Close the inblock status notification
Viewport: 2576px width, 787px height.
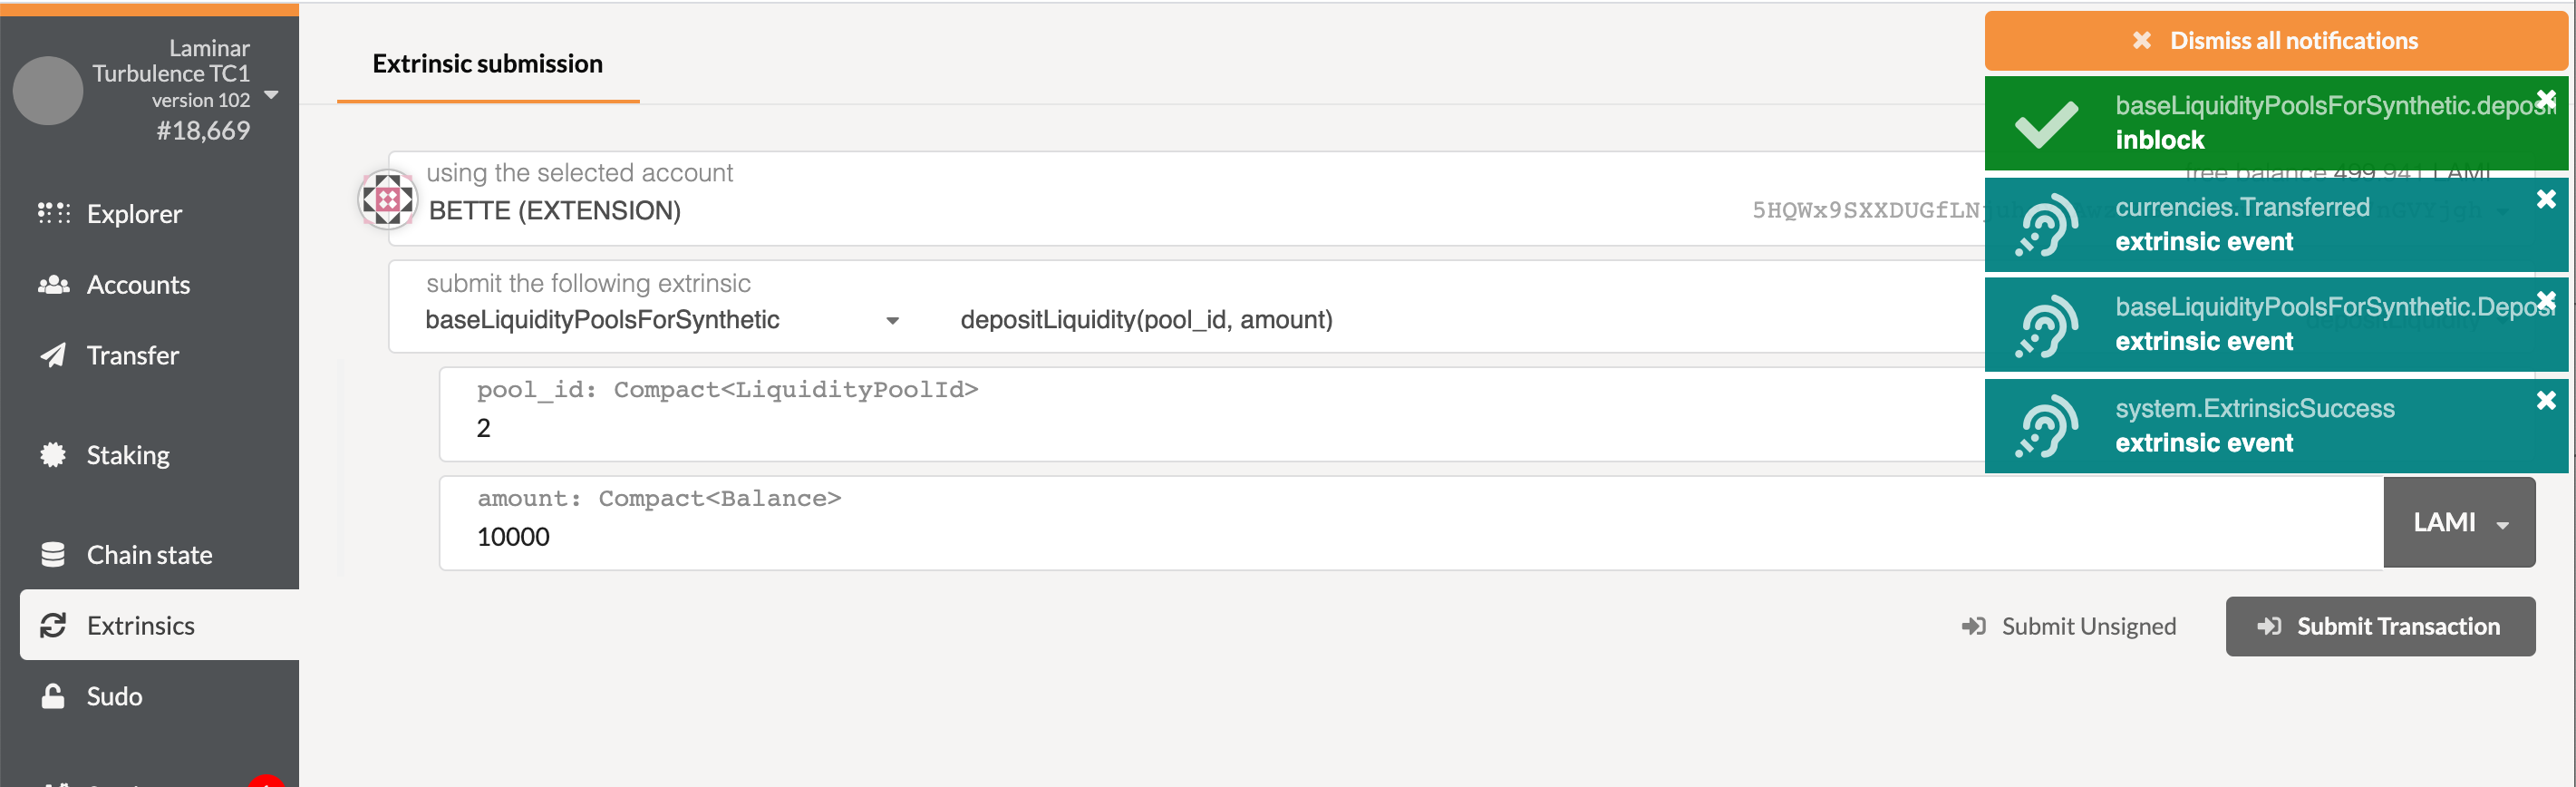pos(2545,99)
